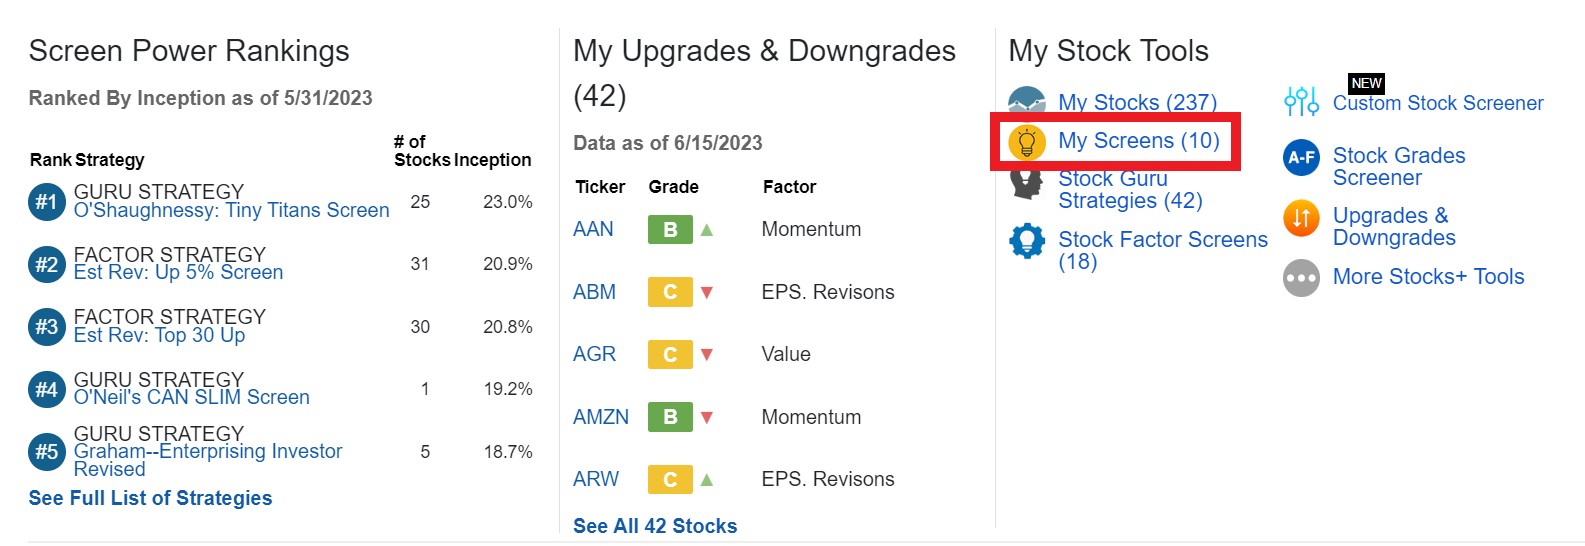This screenshot has width=1585, height=546.
Task: Click the orange Upgrades & Downgrades arrows icon
Action: tap(1301, 217)
